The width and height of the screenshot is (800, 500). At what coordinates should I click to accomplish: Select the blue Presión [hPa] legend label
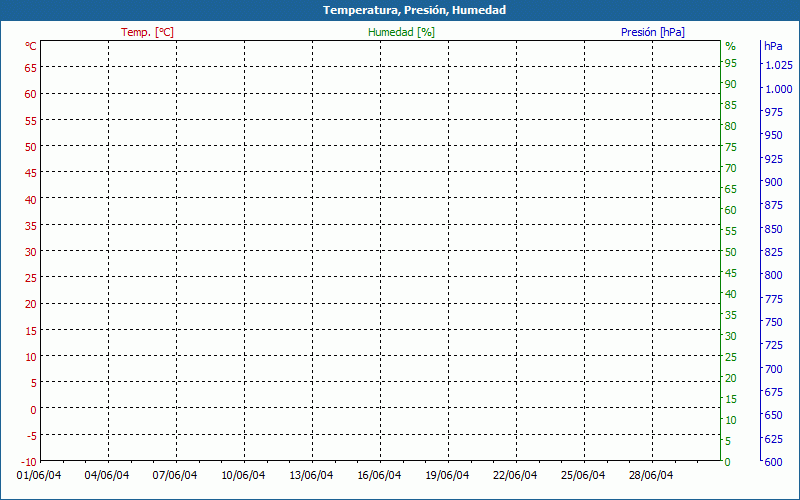[x=652, y=32]
